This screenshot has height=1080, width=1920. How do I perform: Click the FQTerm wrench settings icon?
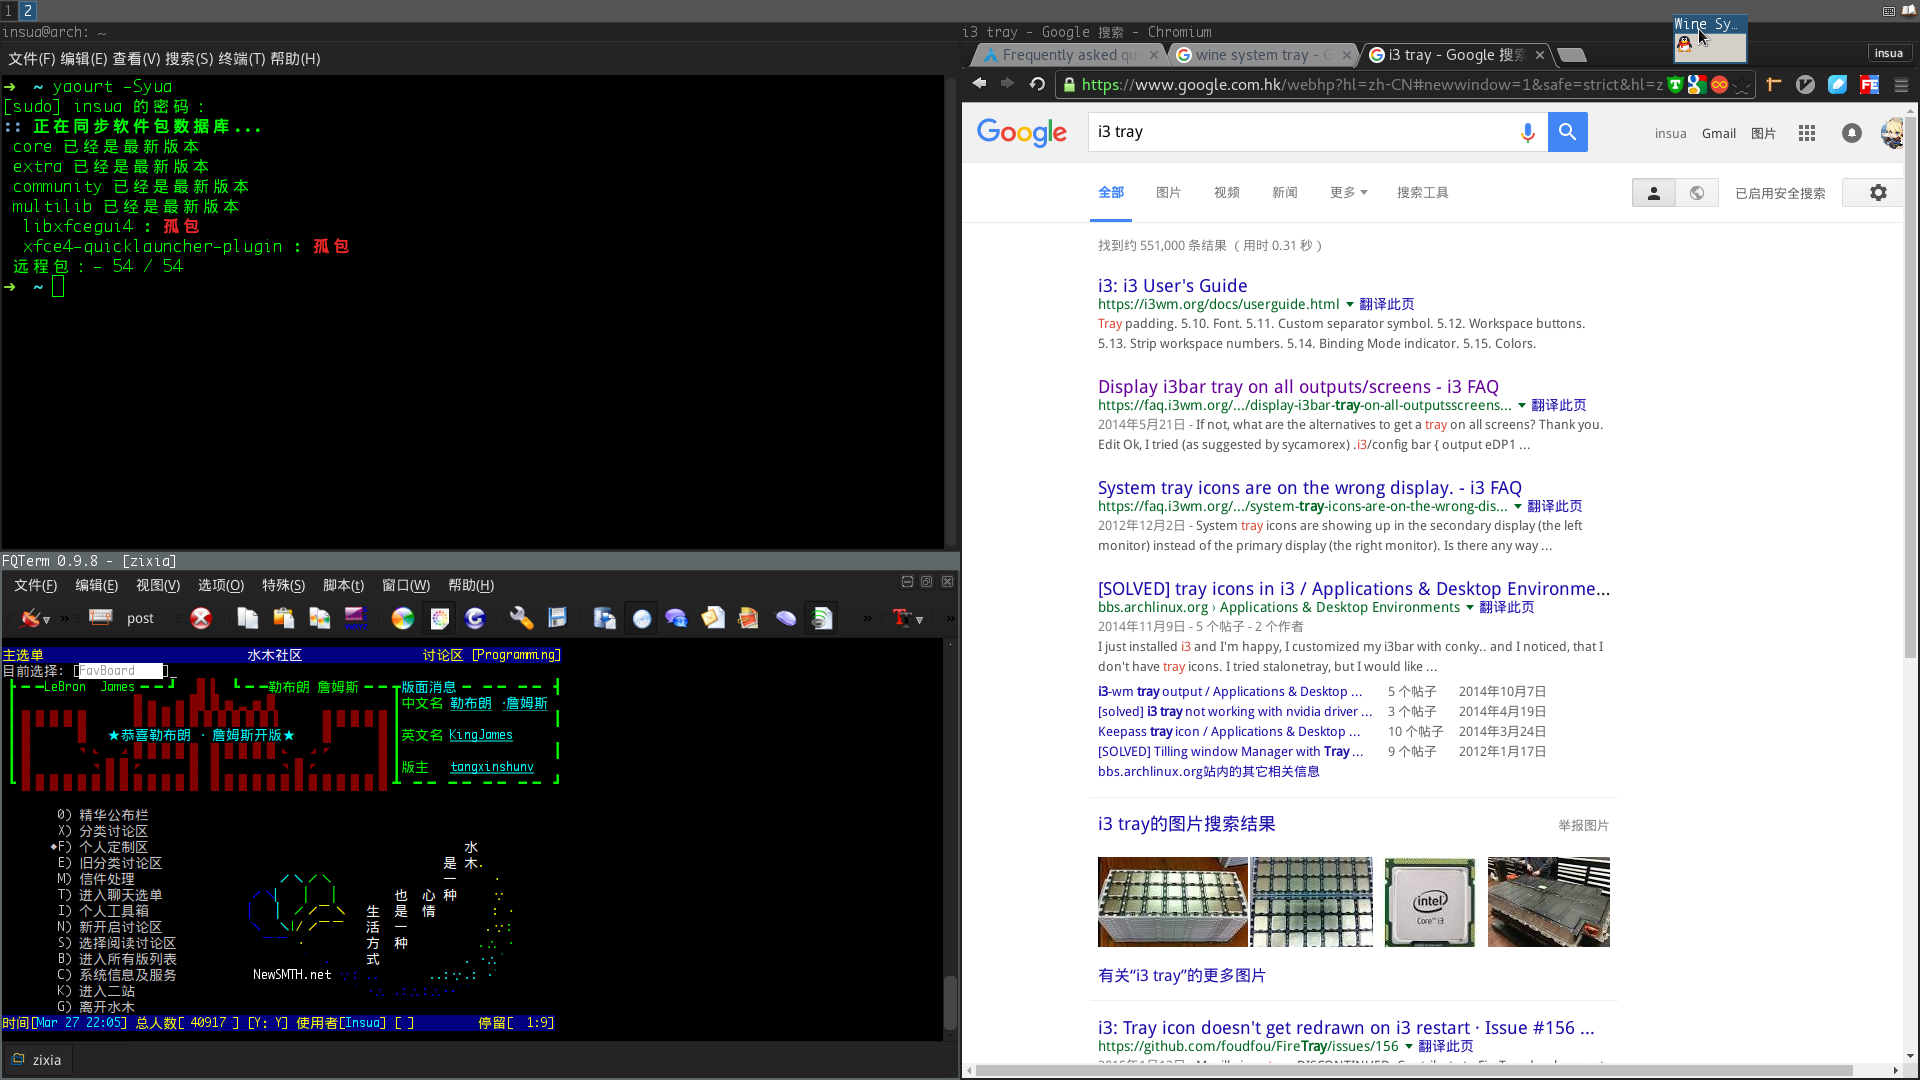coord(520,618)
